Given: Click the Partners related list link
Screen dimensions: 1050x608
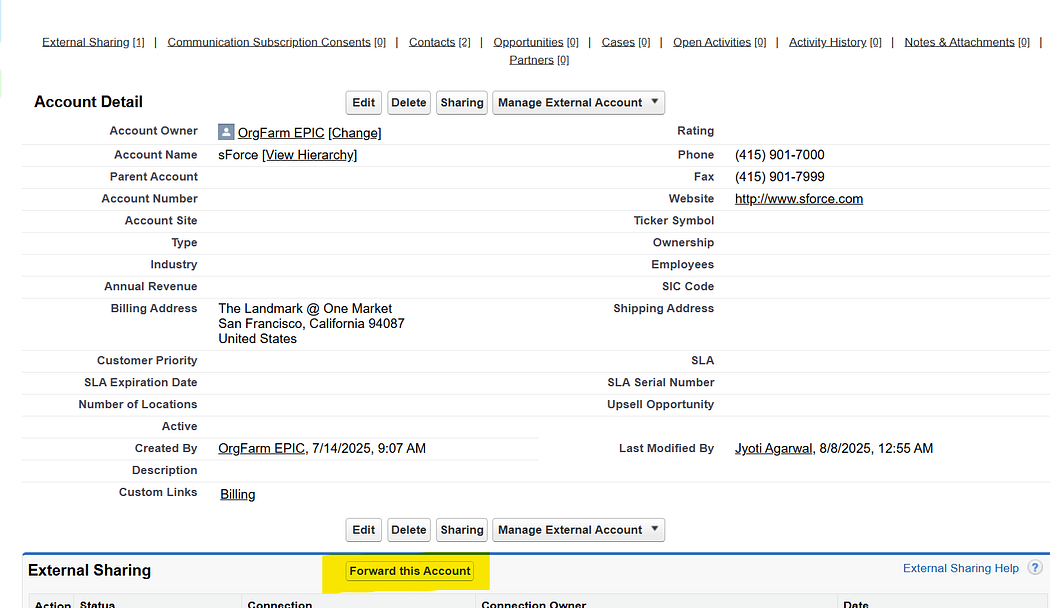Looking at the screenshot, I should (531, 60).
